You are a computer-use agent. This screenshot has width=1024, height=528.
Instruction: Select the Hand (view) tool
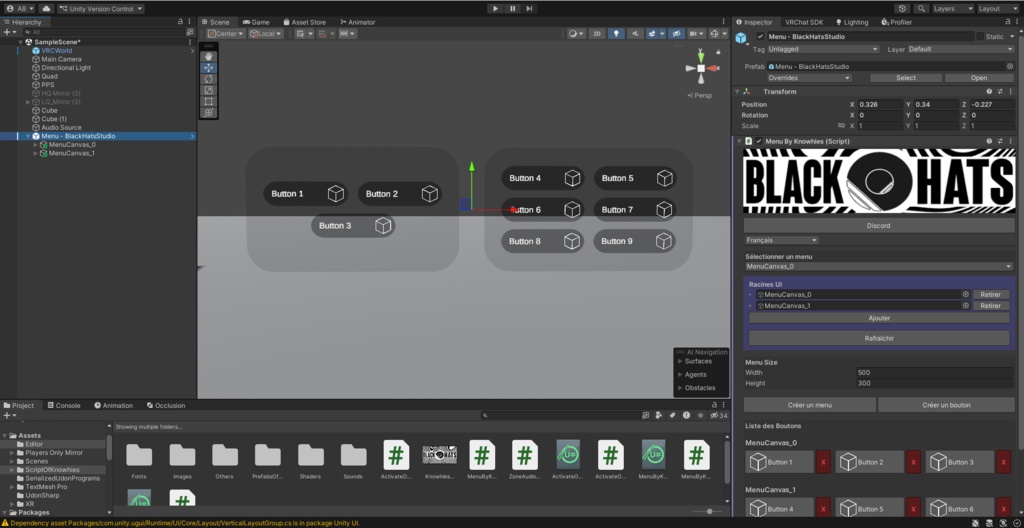point(208,57)
